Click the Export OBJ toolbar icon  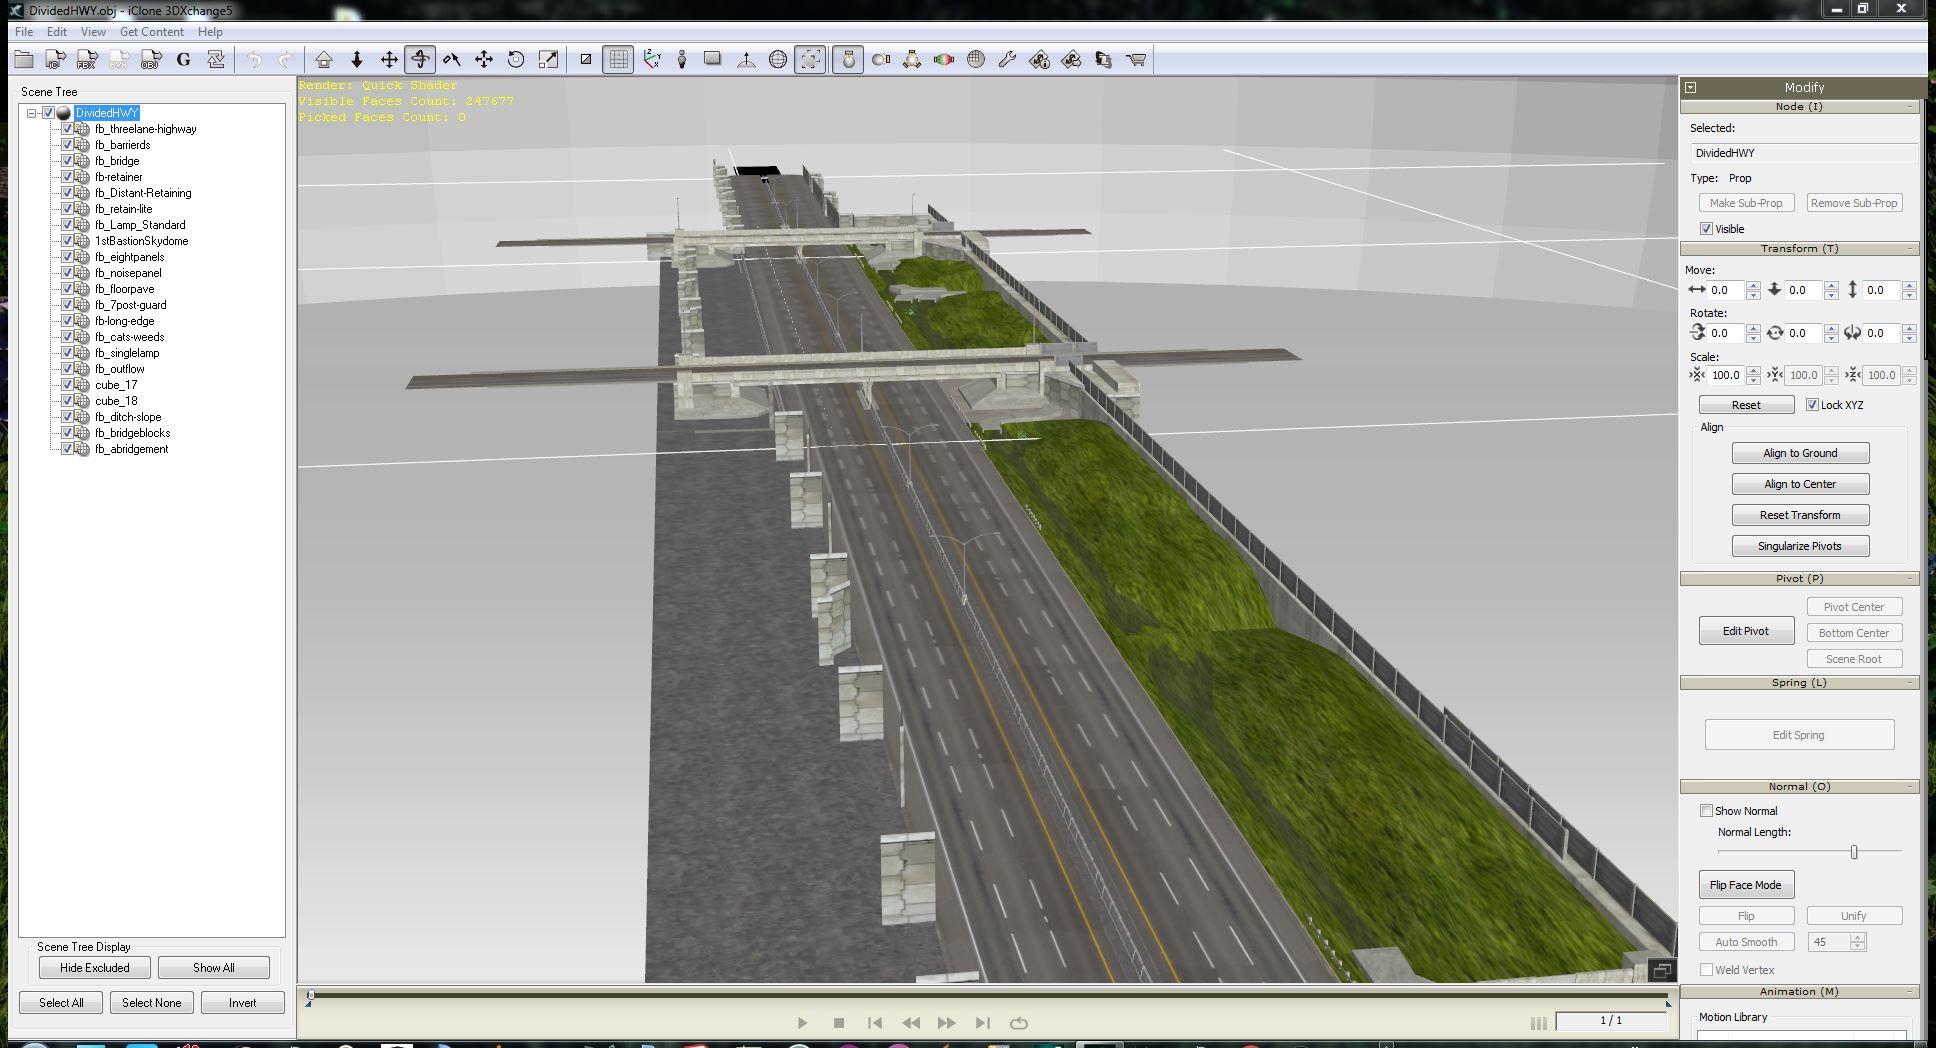pos(151,60)
